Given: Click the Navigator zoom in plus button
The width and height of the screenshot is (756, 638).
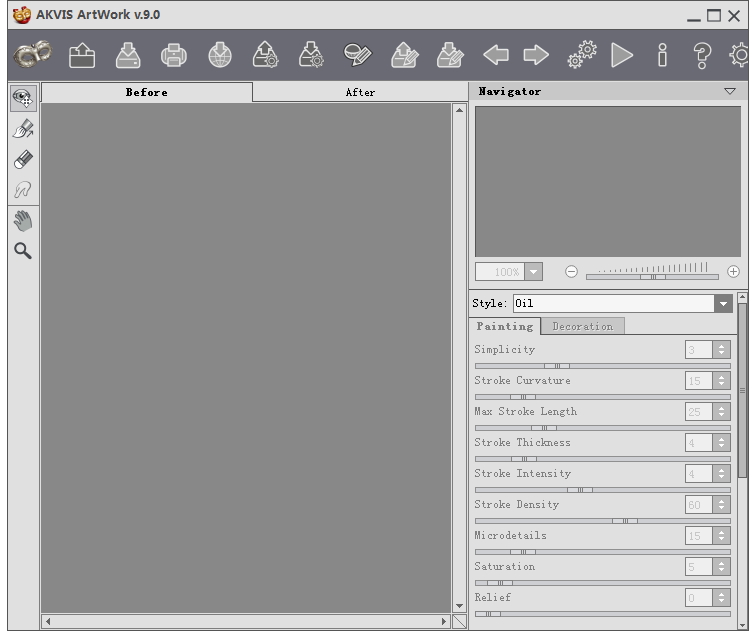Looking at the screenshot, I should click(x=733, y=272).
